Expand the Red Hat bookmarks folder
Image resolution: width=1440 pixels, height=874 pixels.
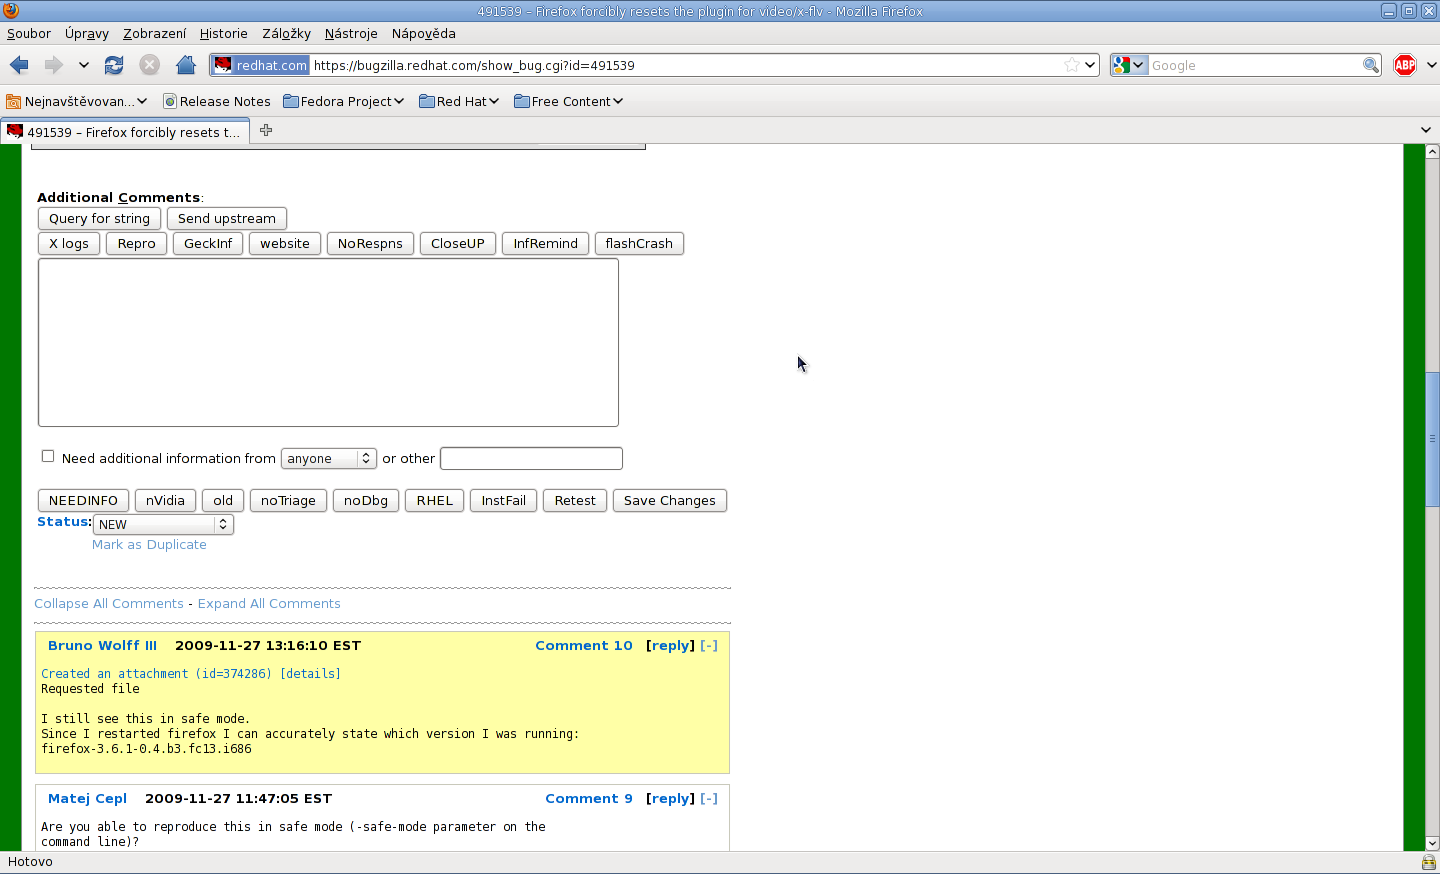click(459, 101)
